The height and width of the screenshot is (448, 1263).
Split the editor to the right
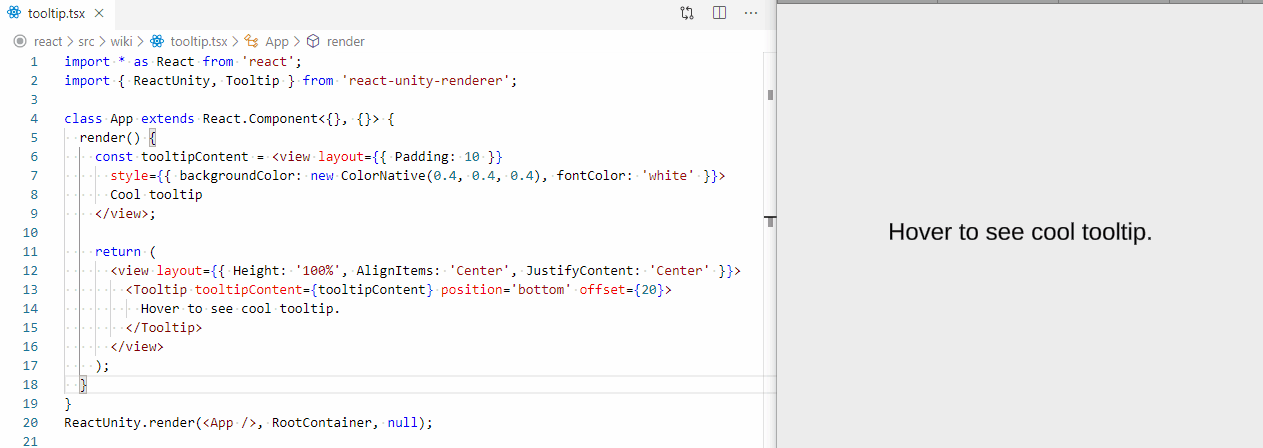[x=719, y=13]
